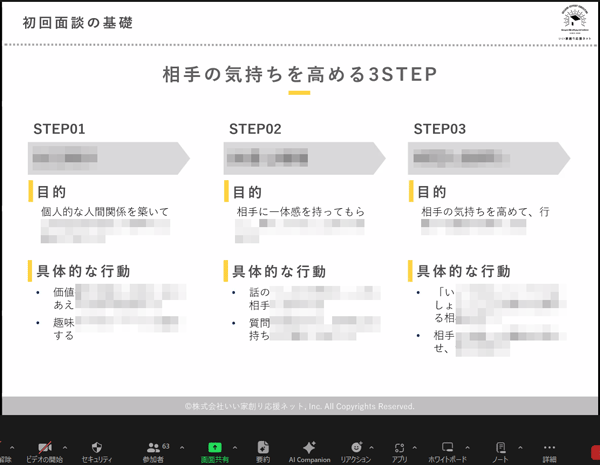
Task: Expand video options arrow beside ビデオの開始
Action: tap(65, 448)
